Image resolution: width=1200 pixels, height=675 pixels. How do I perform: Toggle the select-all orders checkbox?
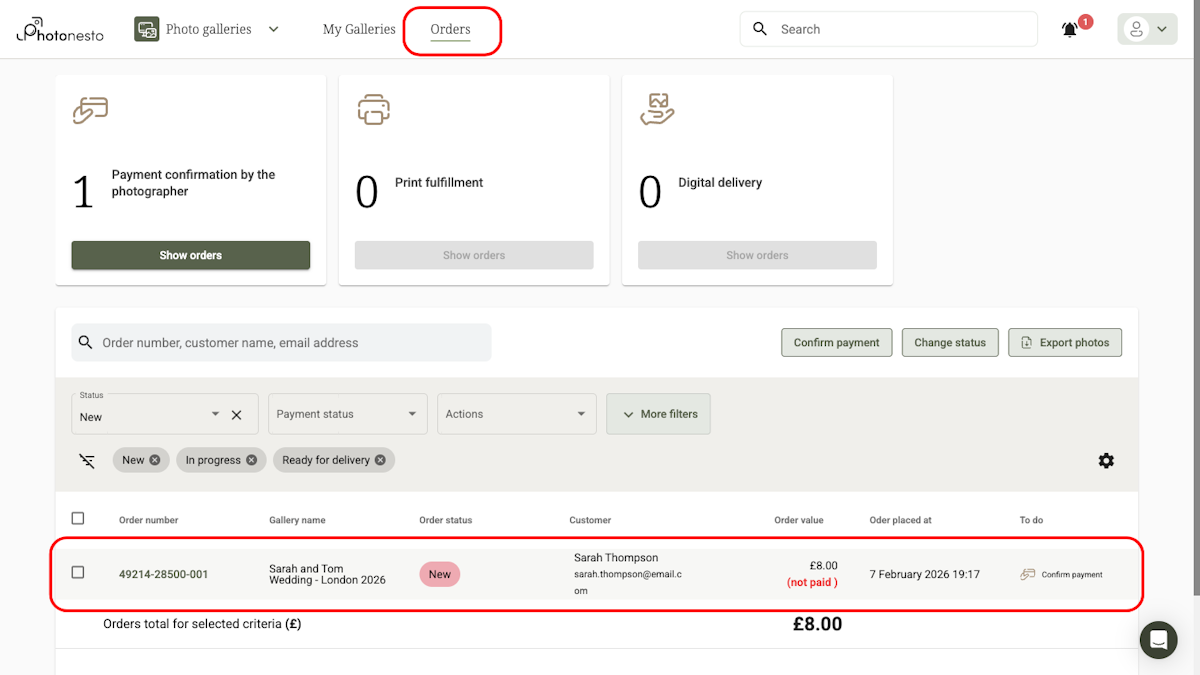pos(78,518)
